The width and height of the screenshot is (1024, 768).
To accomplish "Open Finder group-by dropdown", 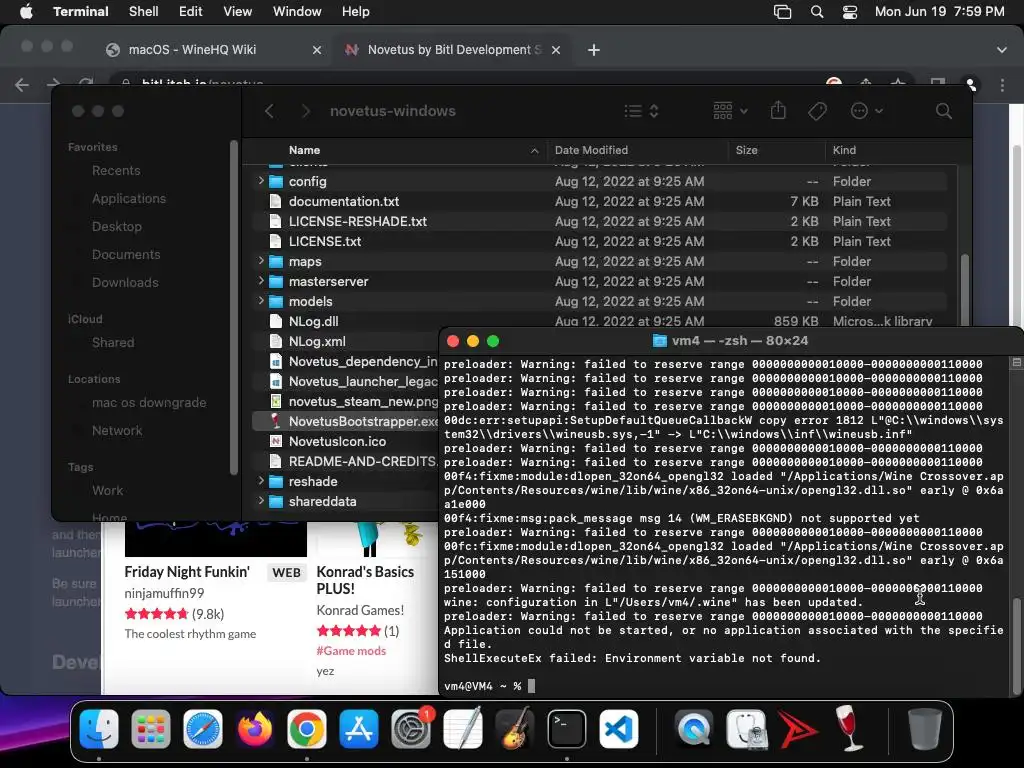I will pyautogui.click(x=730, y=111).
